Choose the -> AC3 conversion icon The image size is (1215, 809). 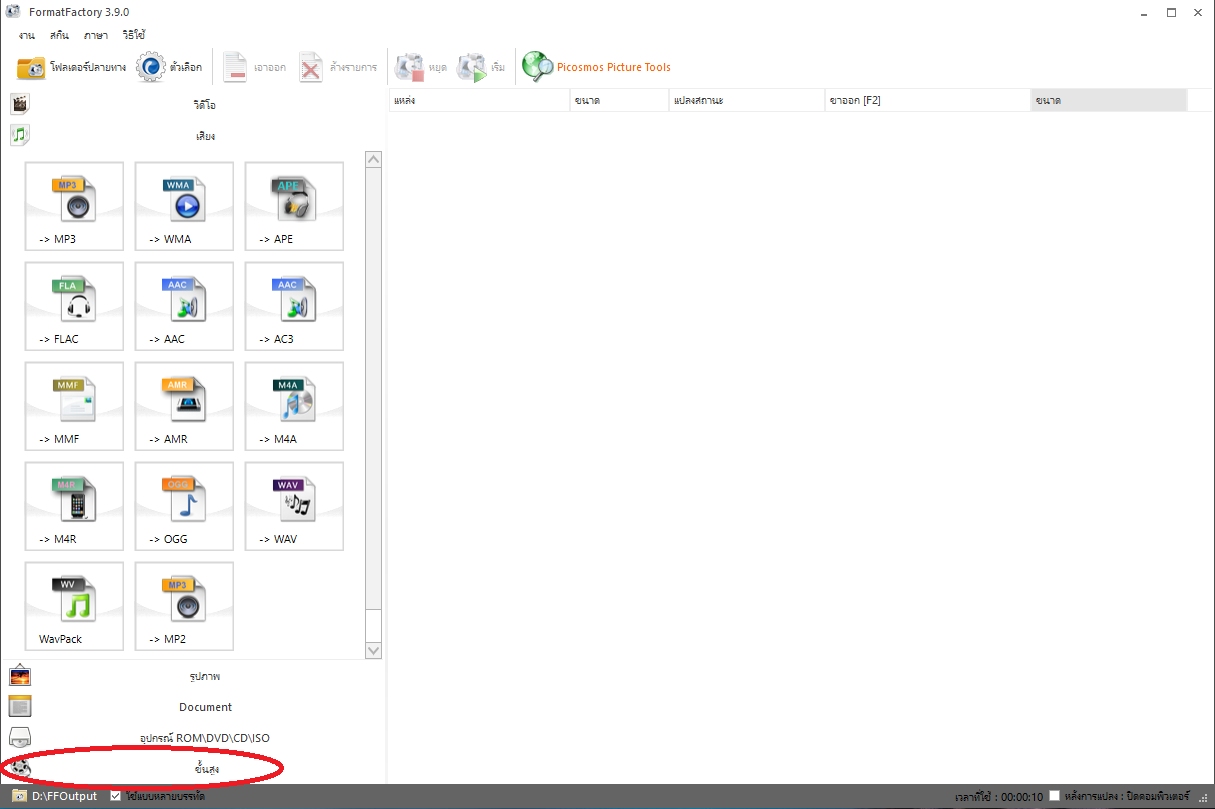(x=295, y=307)
